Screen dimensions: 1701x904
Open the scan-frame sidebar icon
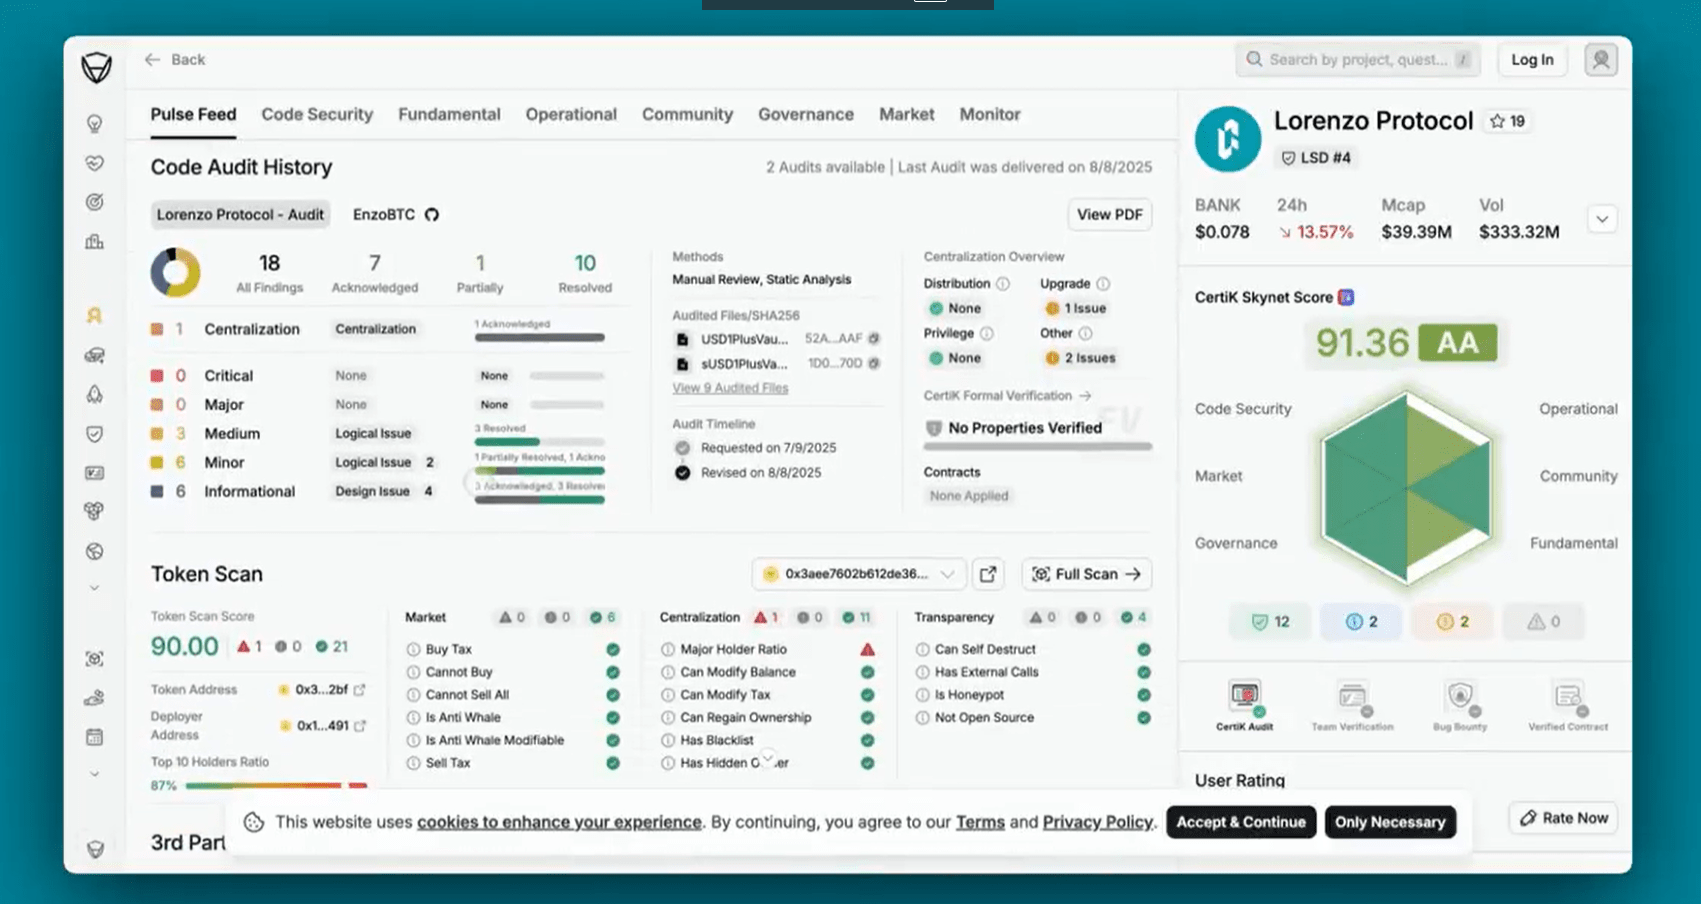[95, 659]
